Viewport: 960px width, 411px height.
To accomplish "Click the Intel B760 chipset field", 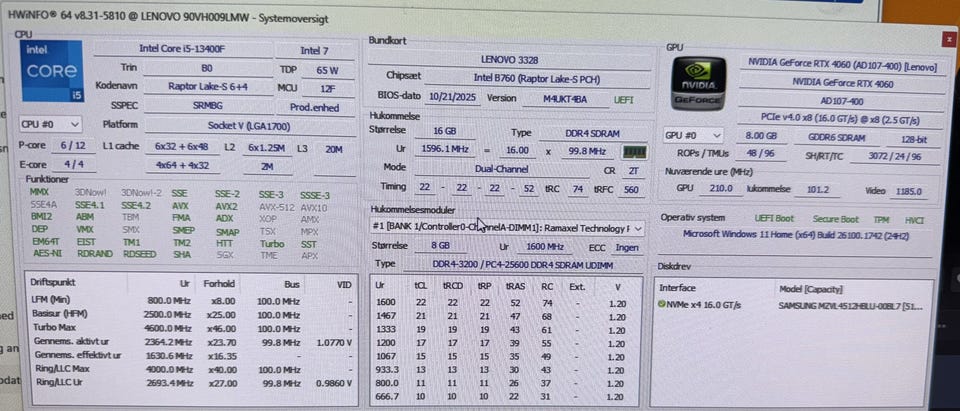I will coord(537,79).
